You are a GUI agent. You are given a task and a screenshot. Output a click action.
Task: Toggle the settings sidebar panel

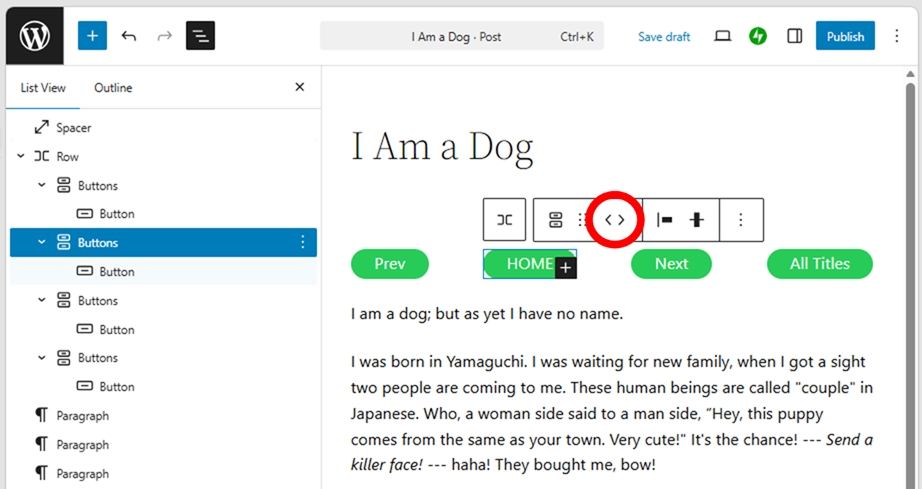795,36
